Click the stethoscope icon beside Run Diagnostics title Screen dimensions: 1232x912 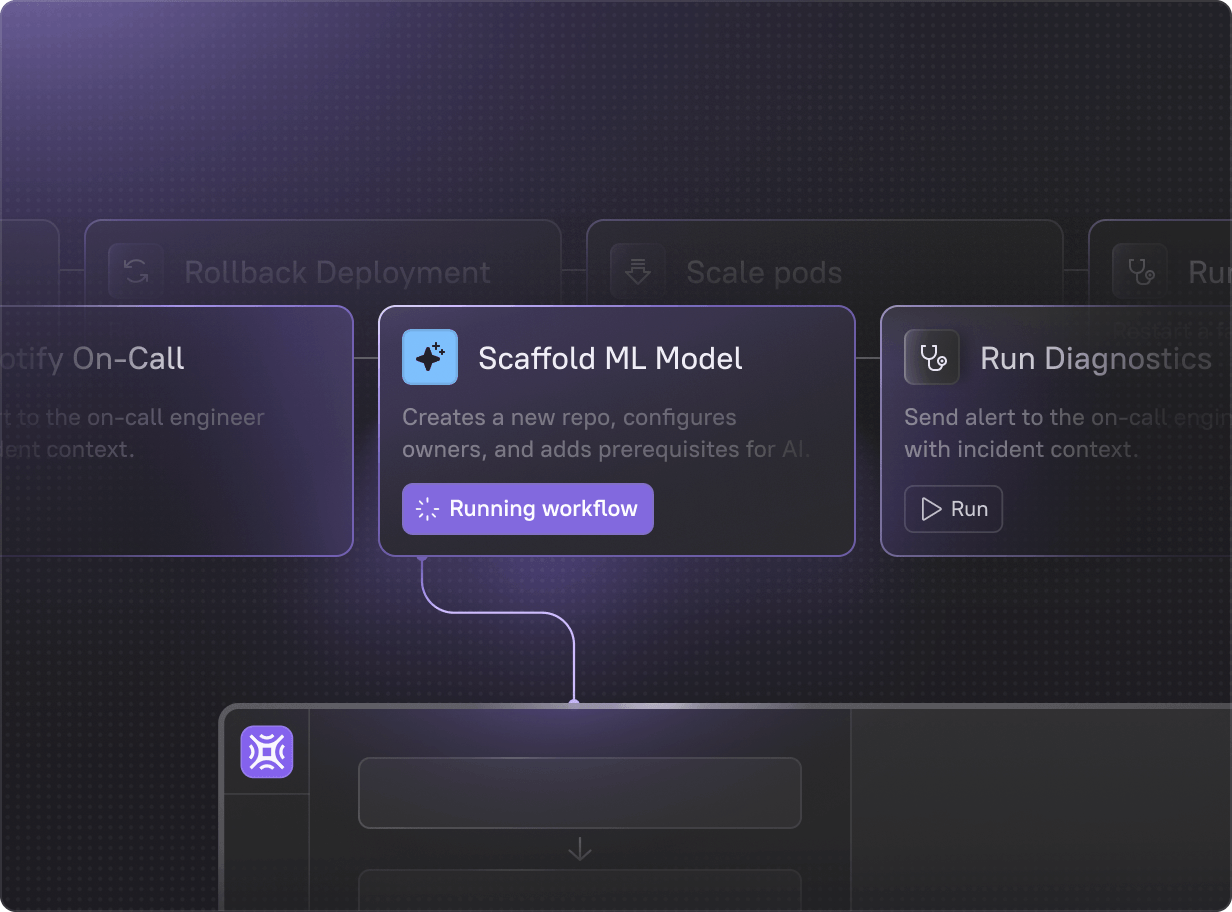932,357
